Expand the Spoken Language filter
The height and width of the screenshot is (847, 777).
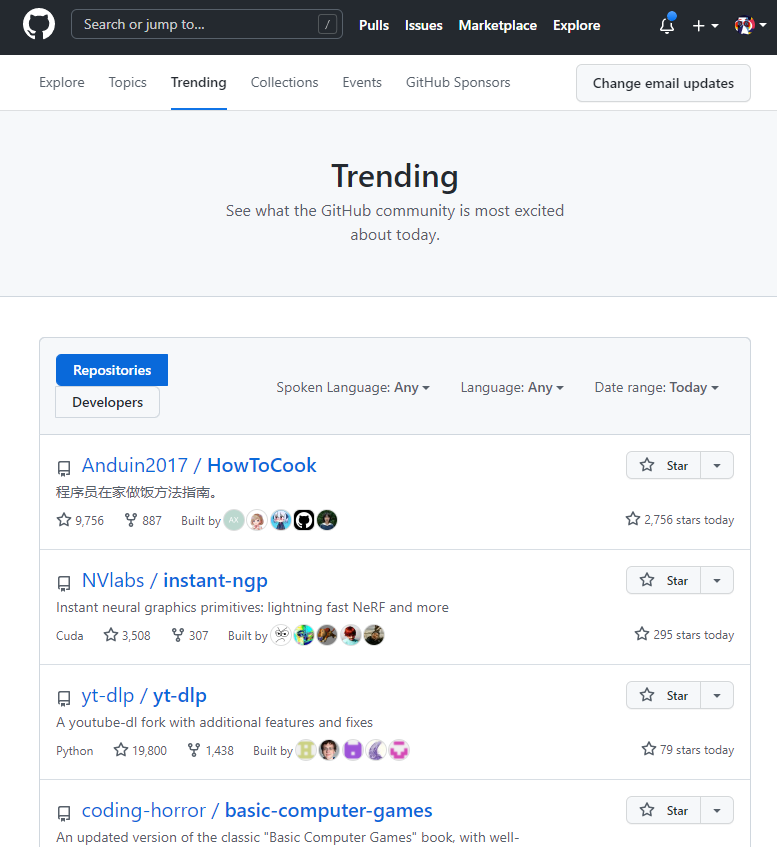[x=353, y=387]
